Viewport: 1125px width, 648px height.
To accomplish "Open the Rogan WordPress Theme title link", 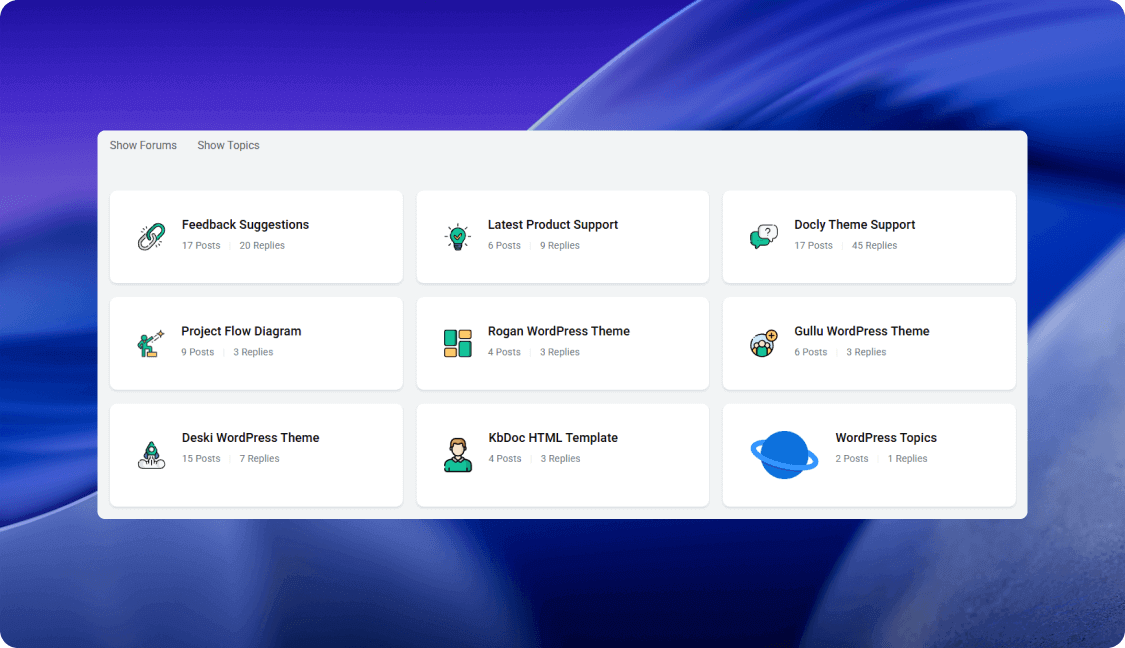I will pos(558,331).
